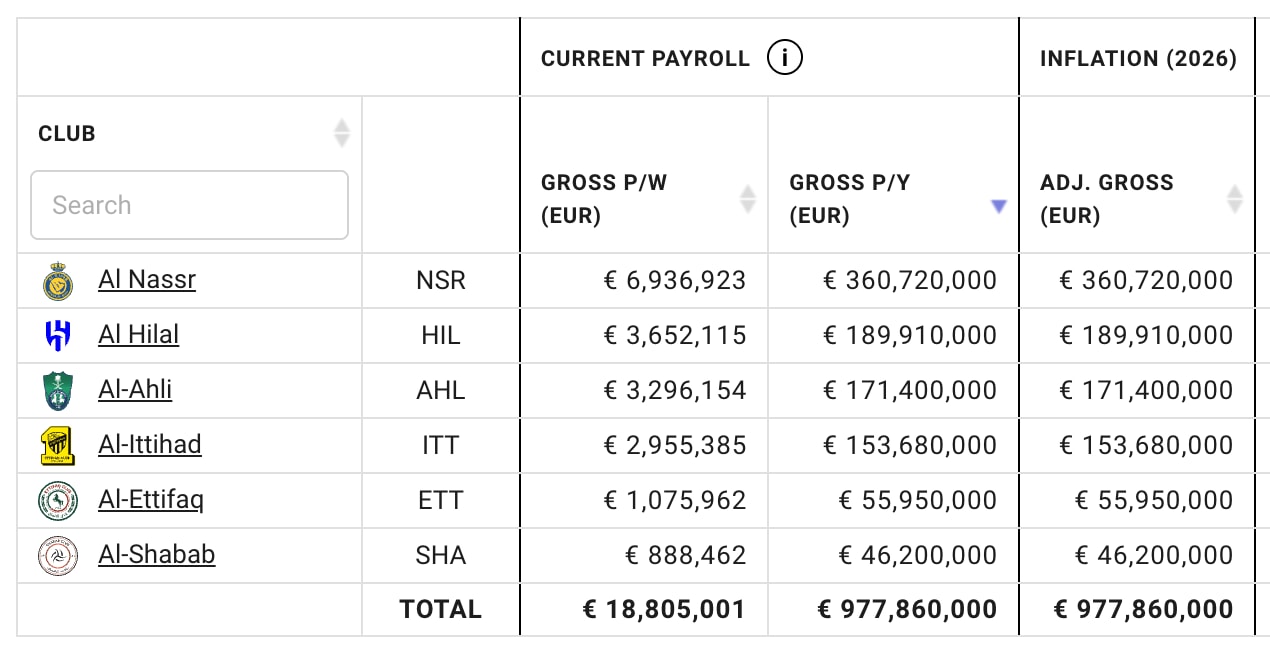Open the Al-Ahli club link
Screen dimensions: 1270x652
tap(135, 389)
